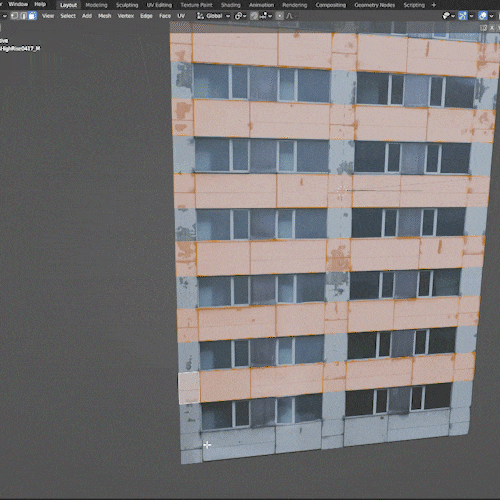Select face select mode icon
The height and width of the screenshot is (500, 500).
point(32,16)
